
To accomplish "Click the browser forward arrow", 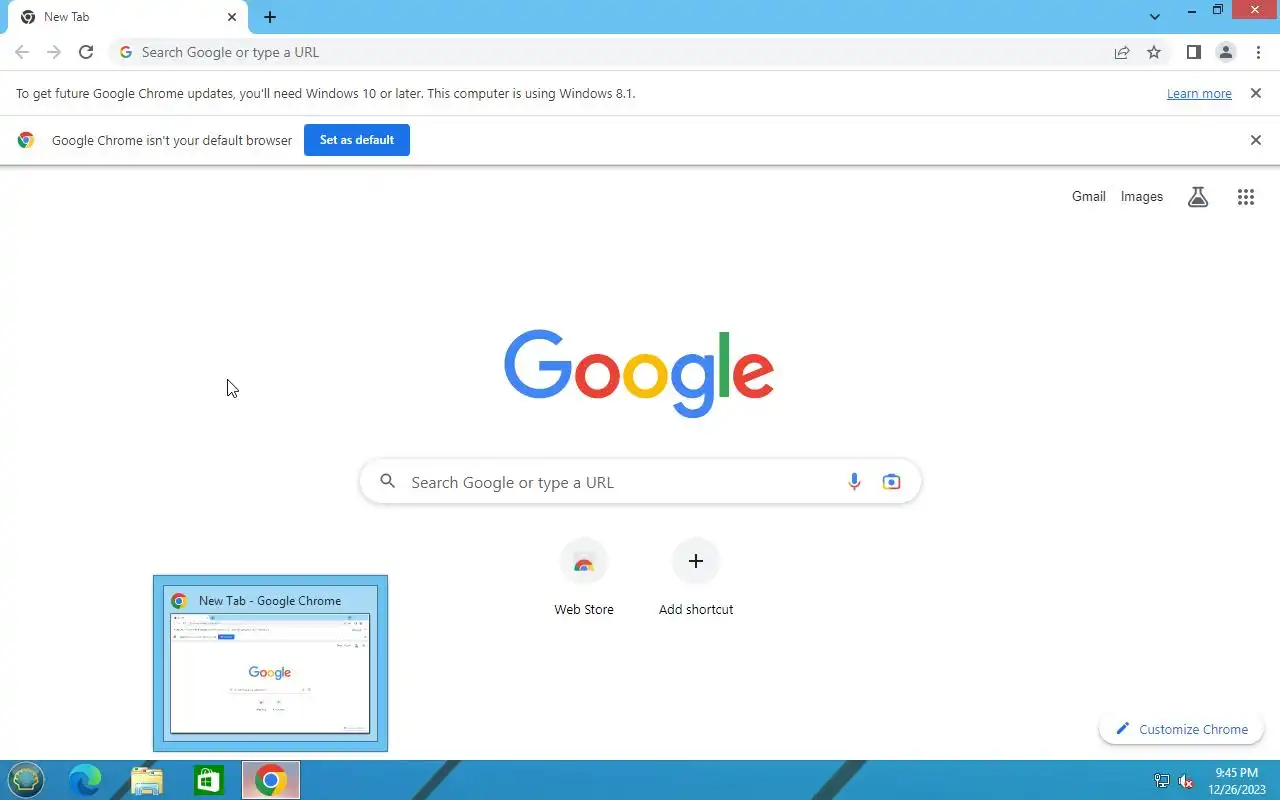I will click(x=54, y=52).
